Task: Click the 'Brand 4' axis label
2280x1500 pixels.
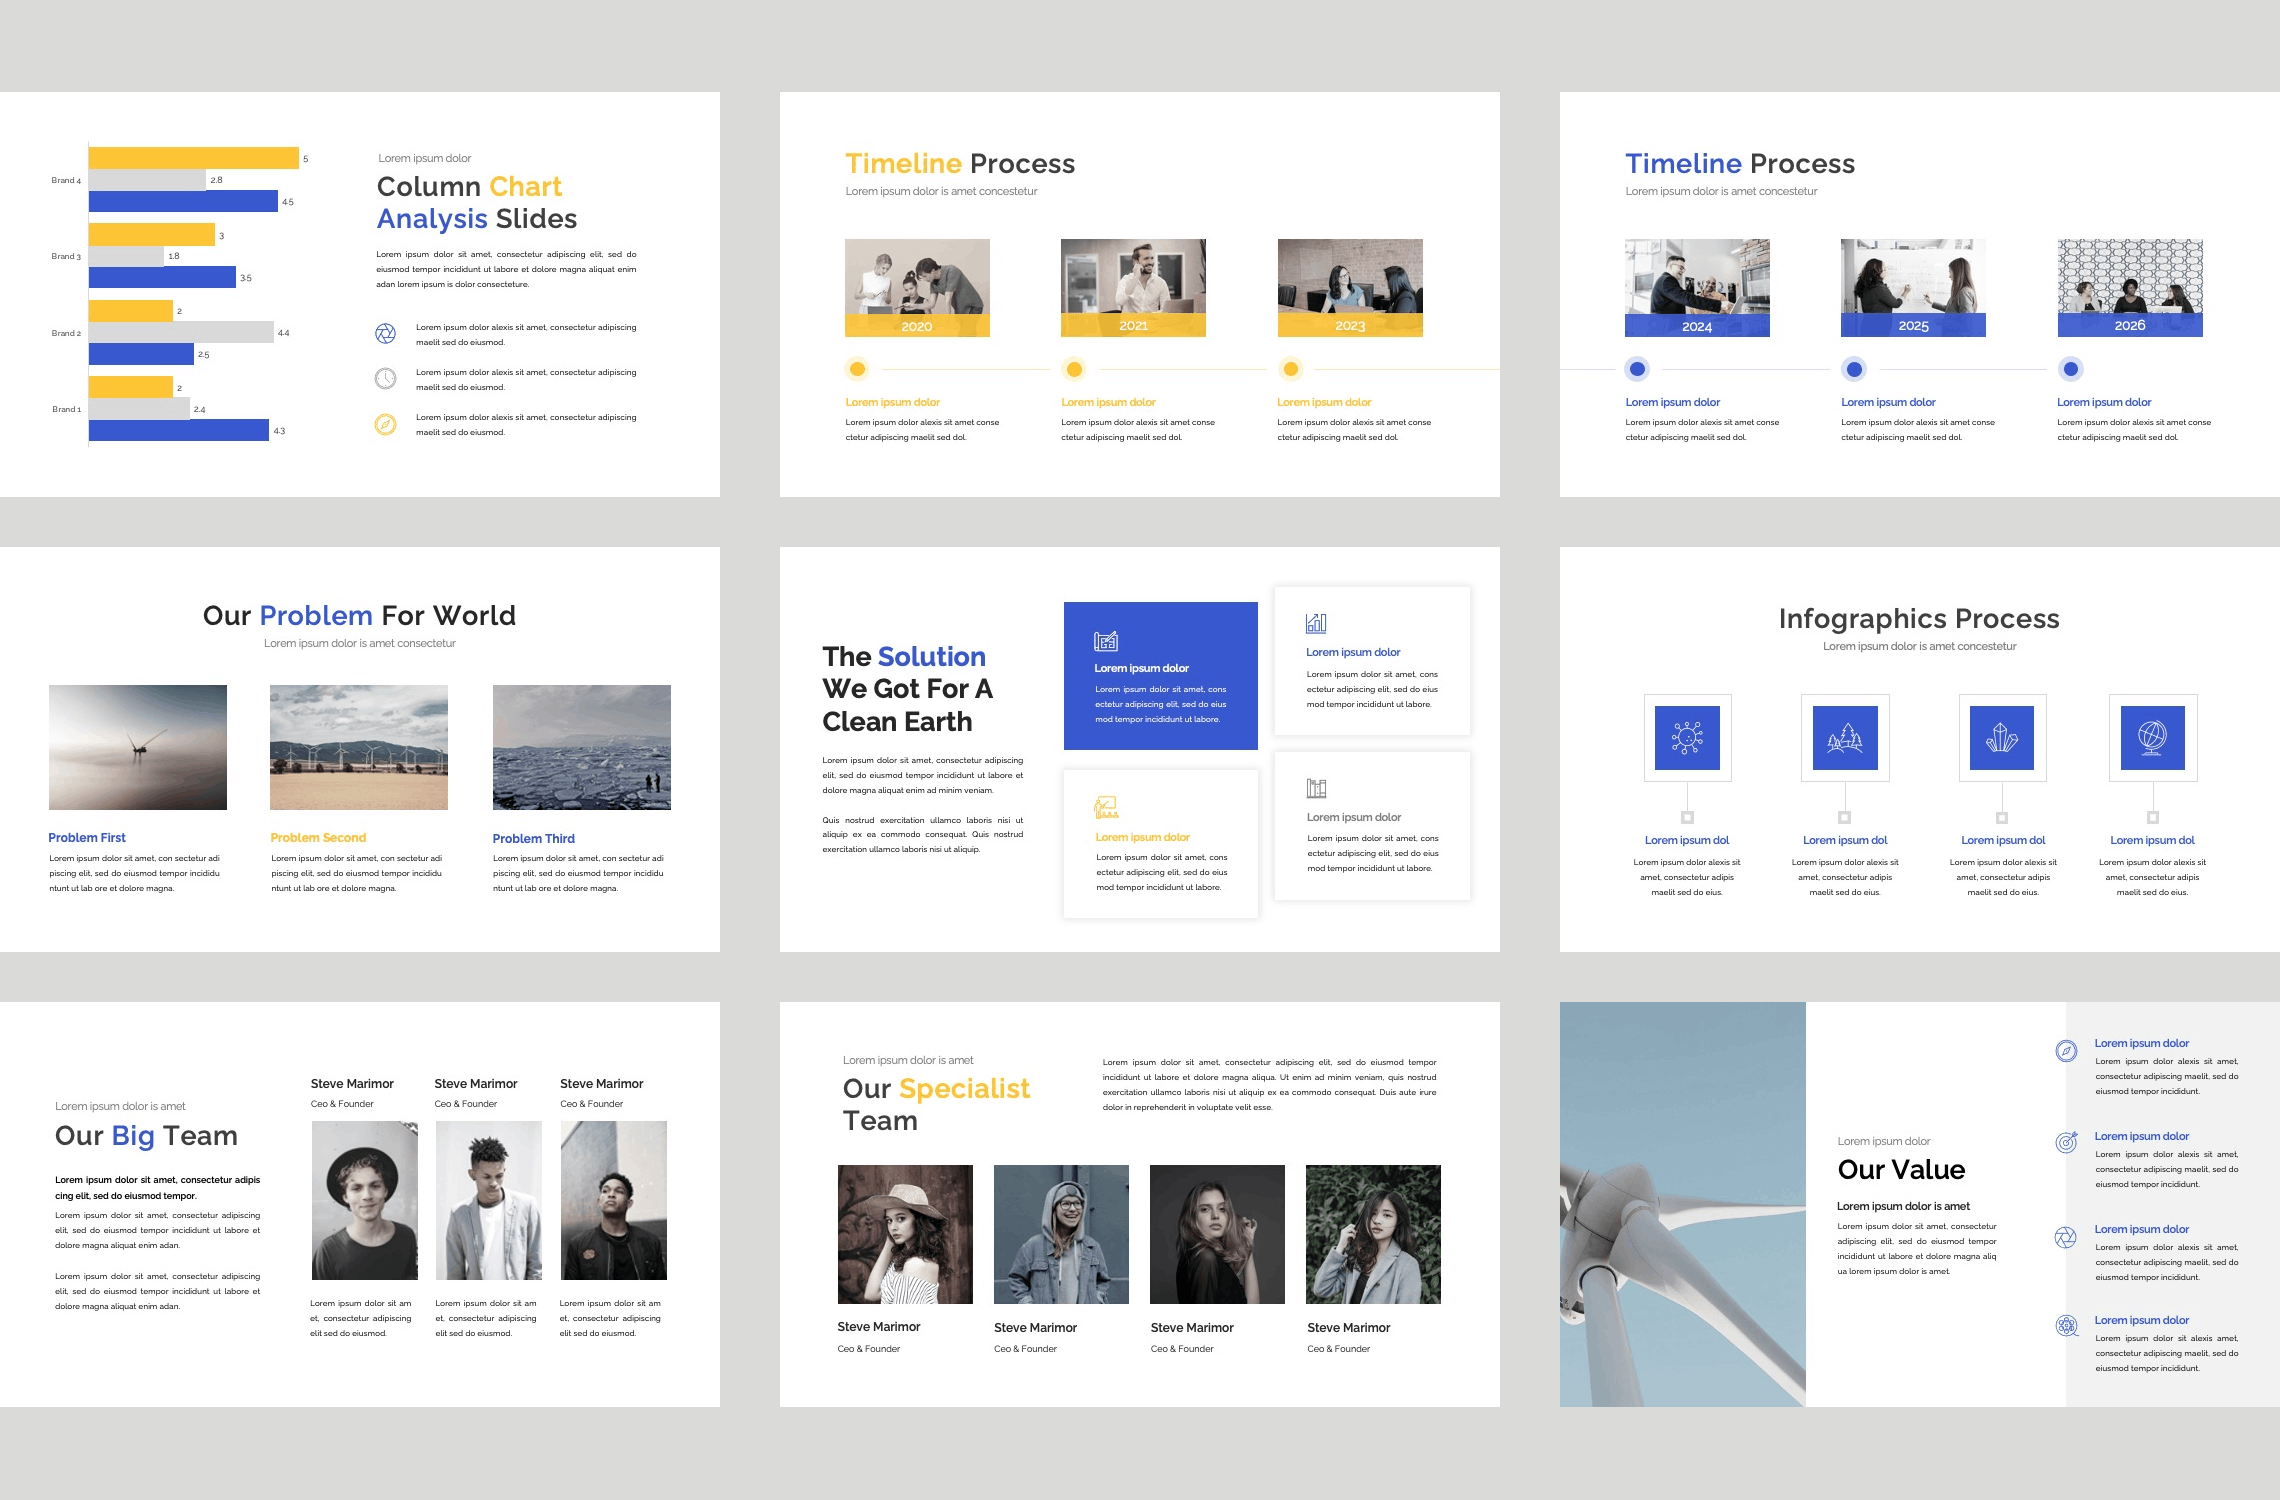Action: tap(66, 180)
